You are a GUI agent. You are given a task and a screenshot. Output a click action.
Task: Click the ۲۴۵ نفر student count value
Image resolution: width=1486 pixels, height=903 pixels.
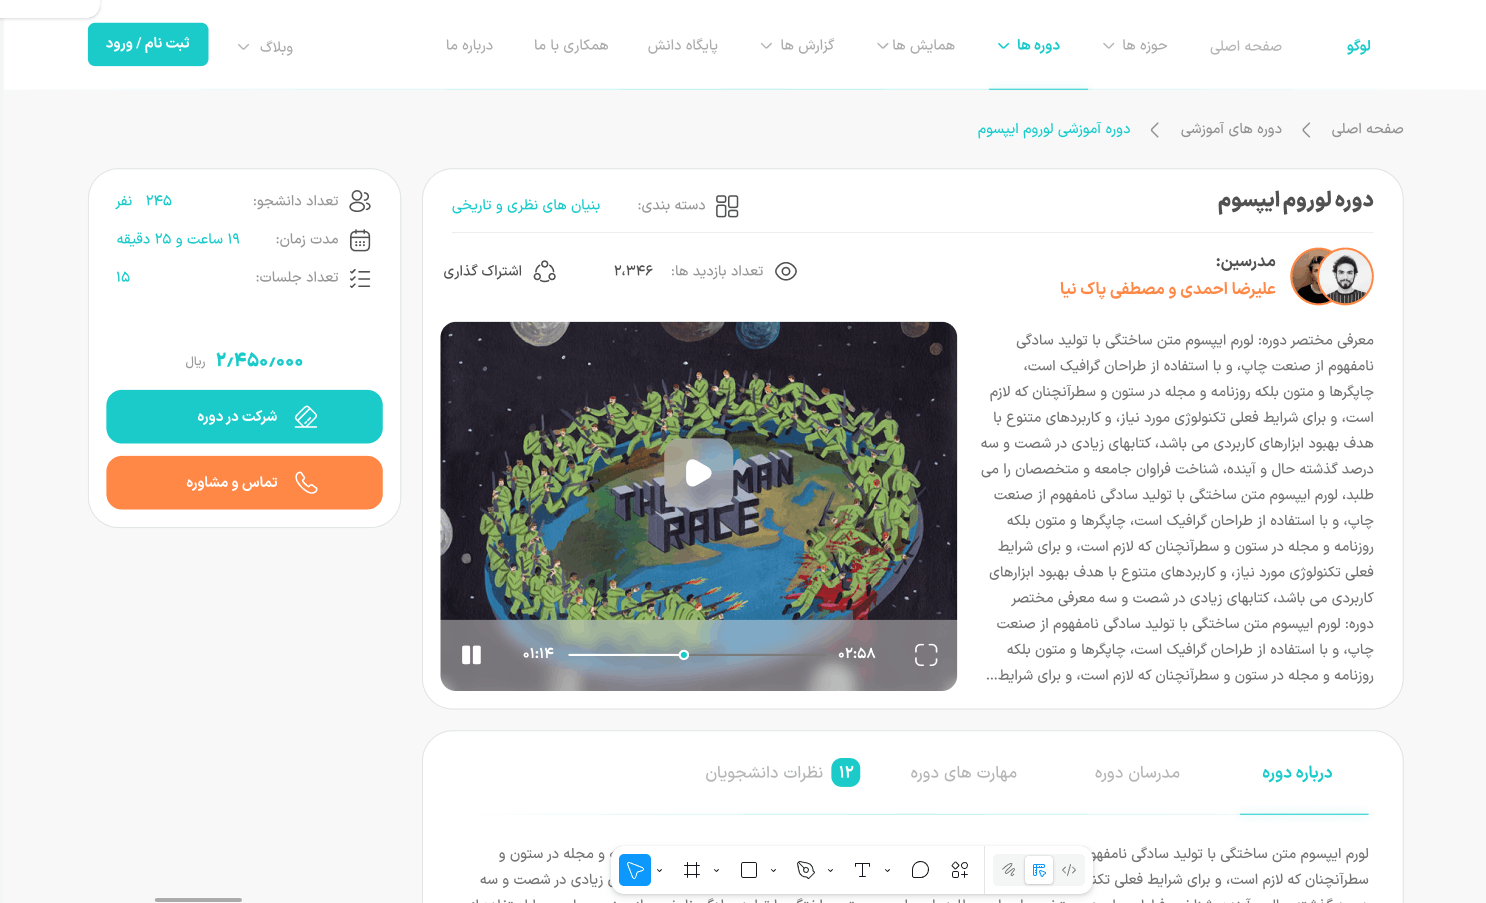[144, 201]
